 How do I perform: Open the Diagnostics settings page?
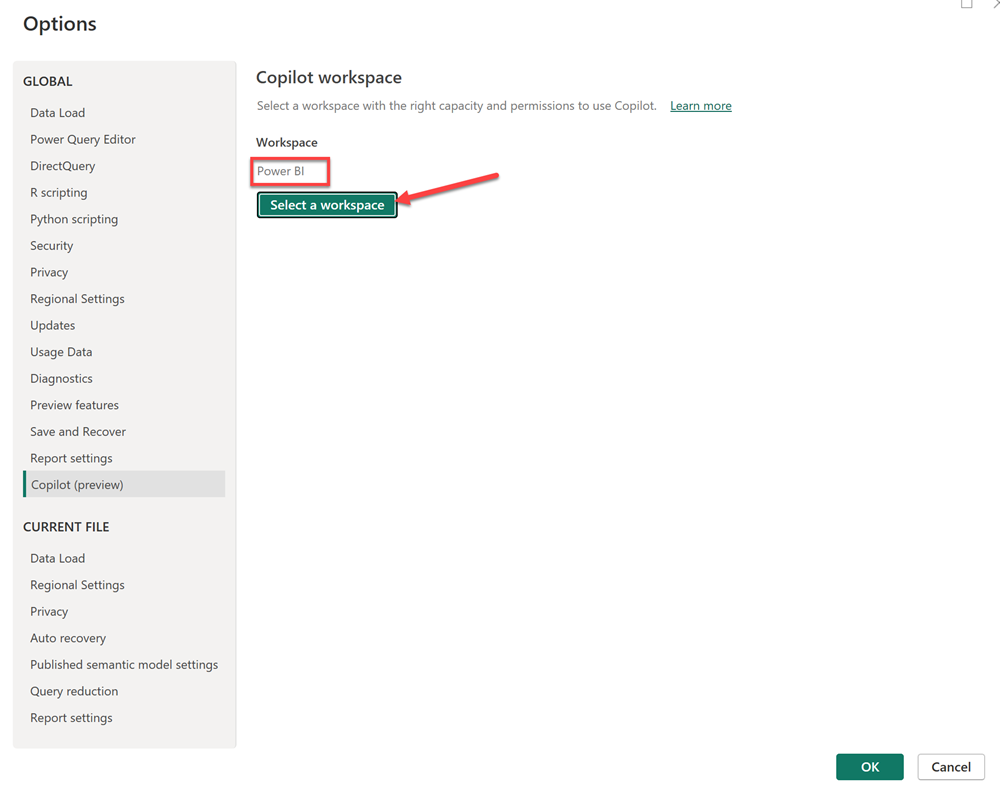61,378
